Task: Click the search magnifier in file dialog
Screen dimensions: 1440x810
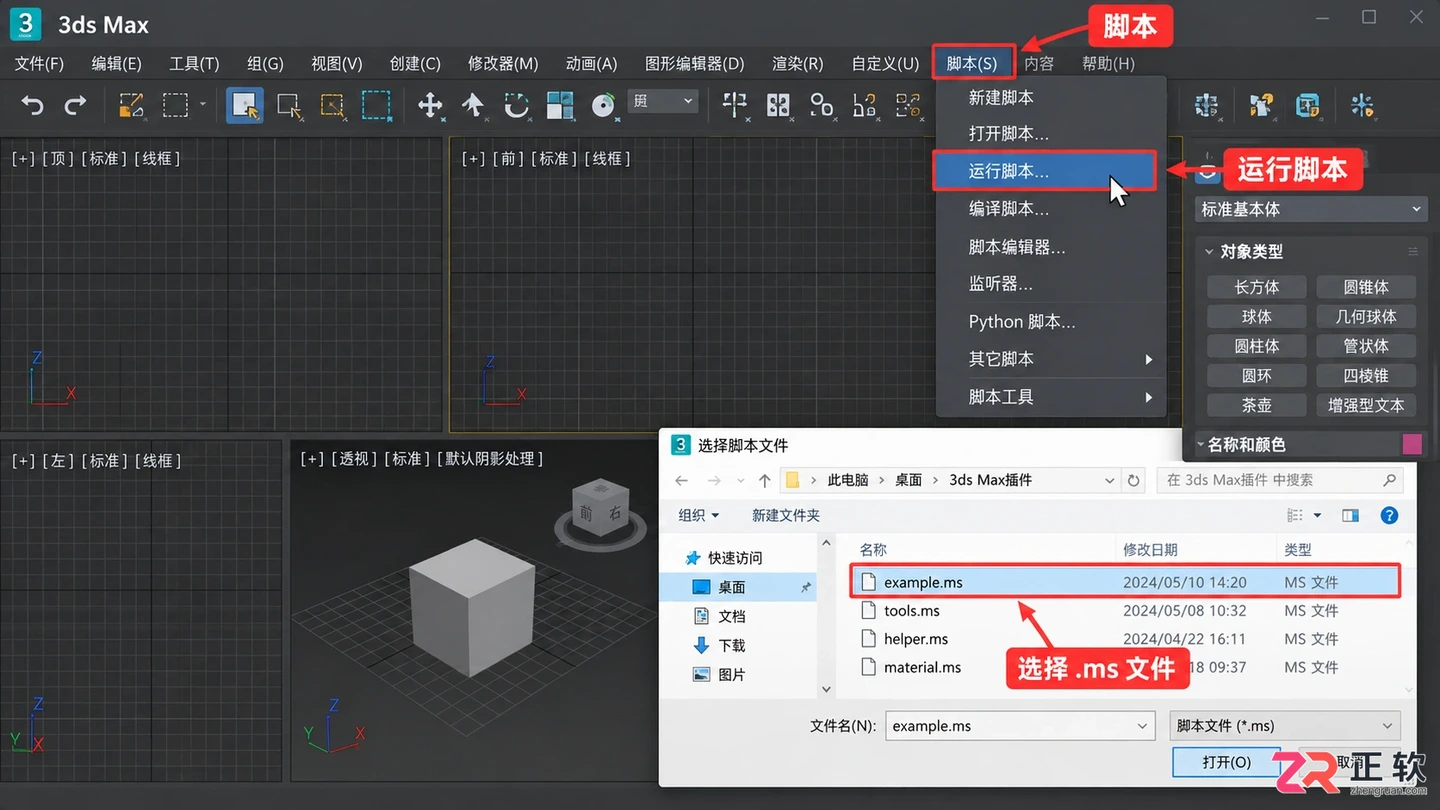Action: pos(1389,480)
